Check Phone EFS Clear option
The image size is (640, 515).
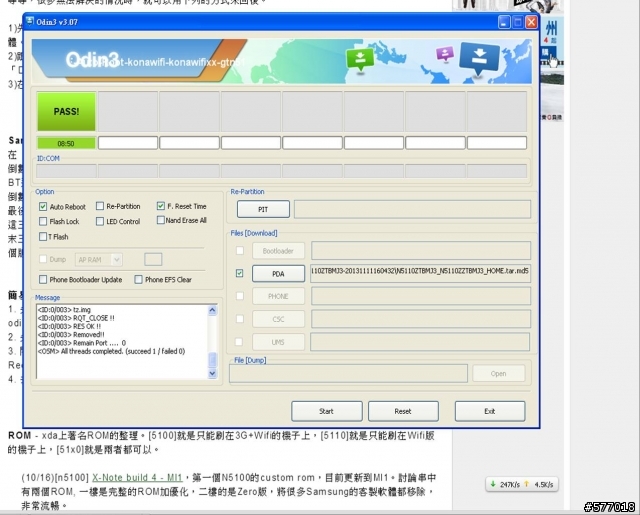(139, 280)
